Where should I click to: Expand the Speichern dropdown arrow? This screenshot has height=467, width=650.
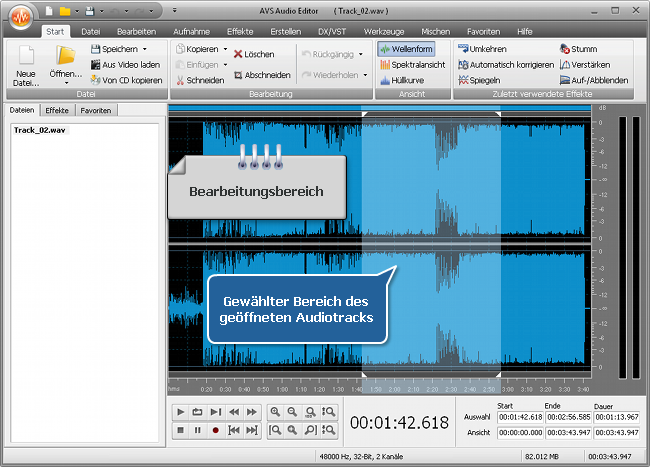coord(144,48)
